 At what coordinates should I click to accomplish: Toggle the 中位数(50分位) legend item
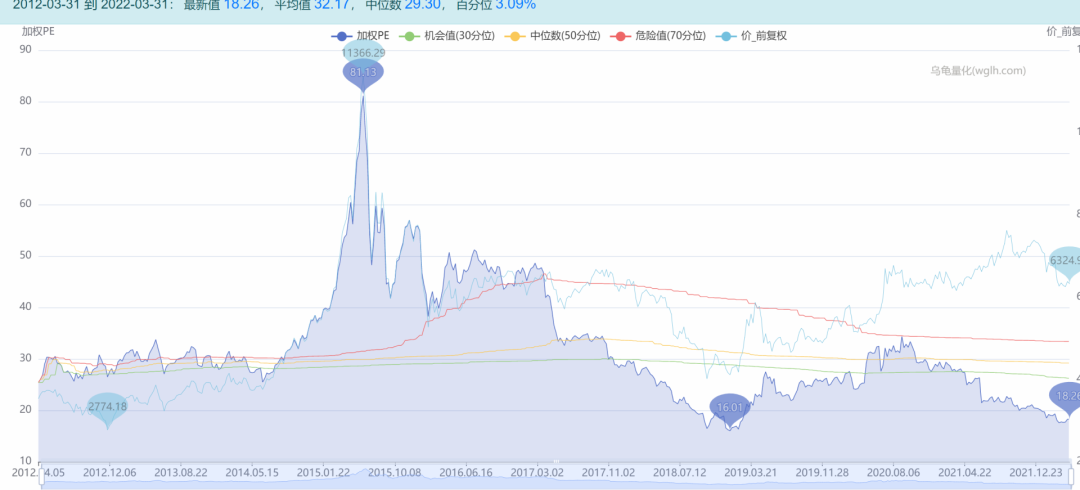pos(552,35)
